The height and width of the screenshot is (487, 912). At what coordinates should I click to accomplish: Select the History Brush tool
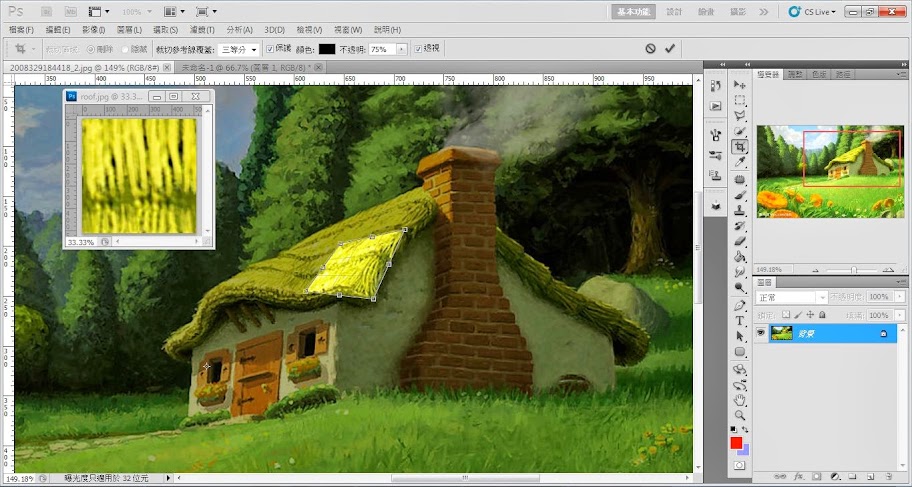point(739,226)
